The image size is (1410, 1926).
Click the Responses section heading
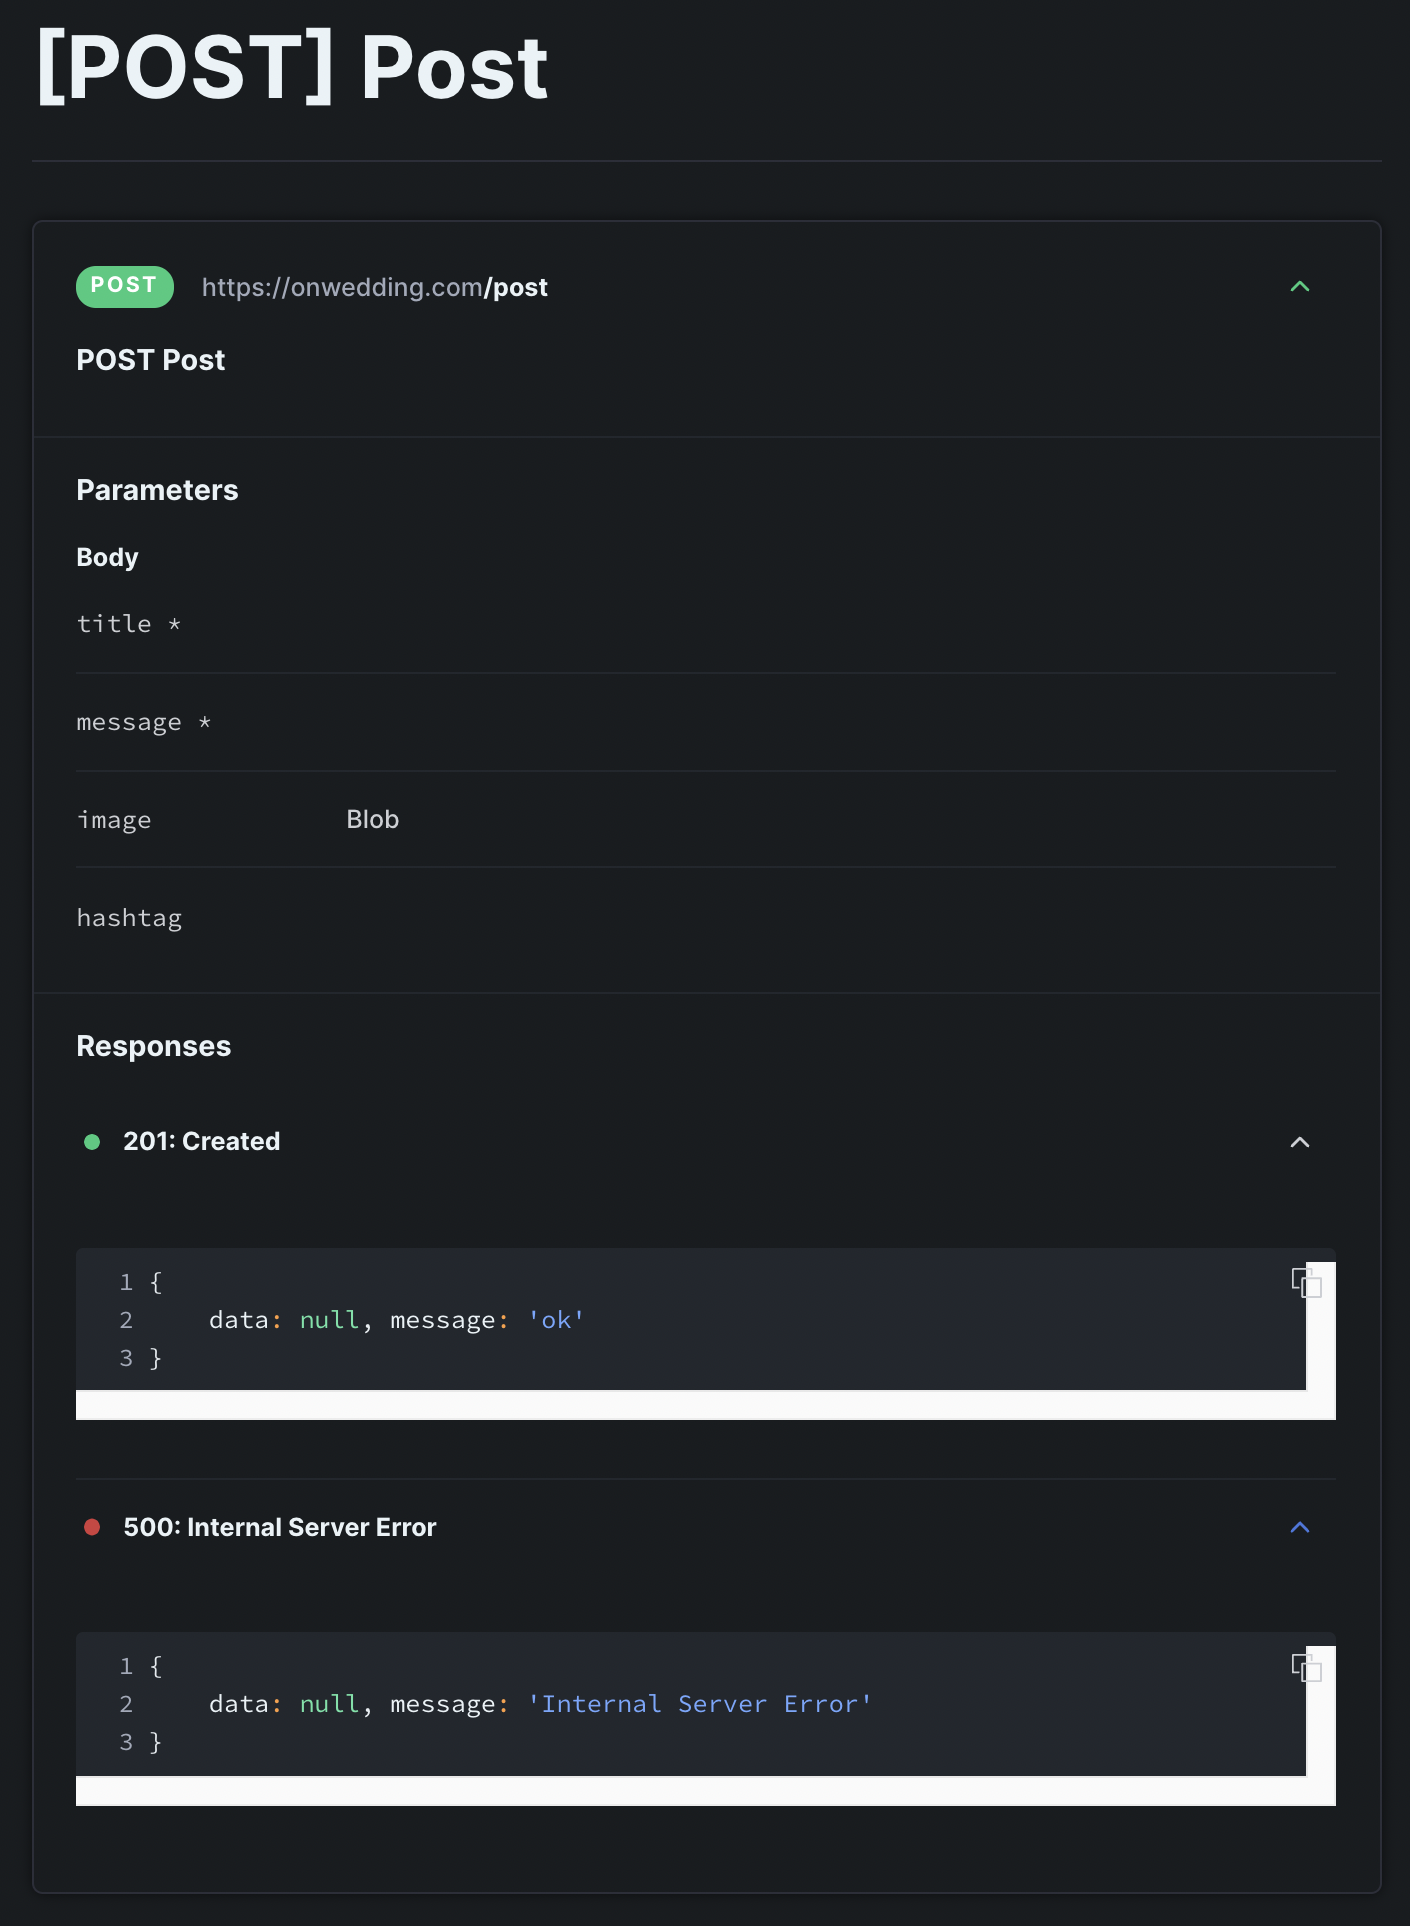tap(154, 1046)
